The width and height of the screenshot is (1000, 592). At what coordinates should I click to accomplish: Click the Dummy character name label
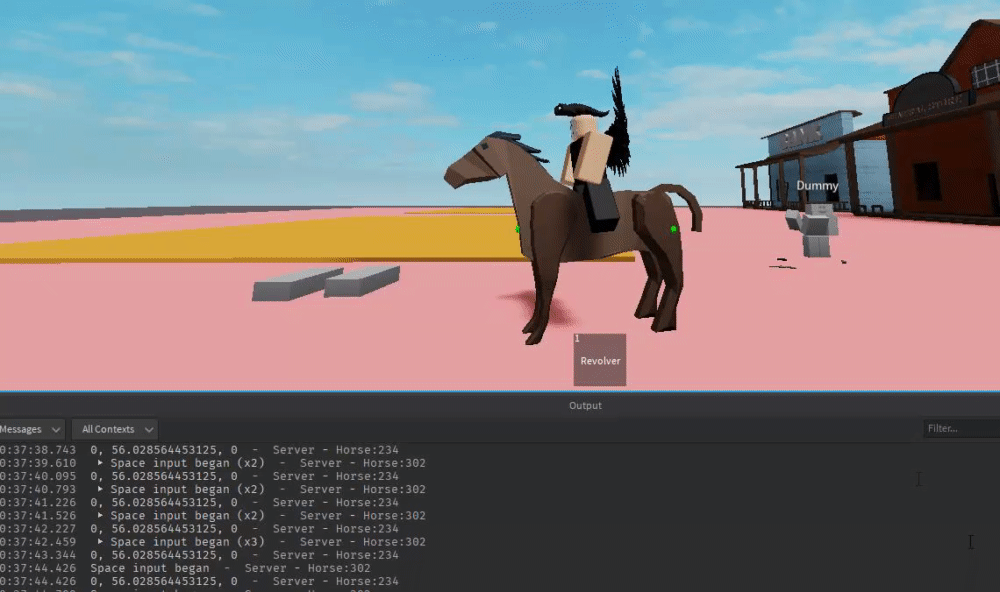pyautogui.click(x=817, y=186)
